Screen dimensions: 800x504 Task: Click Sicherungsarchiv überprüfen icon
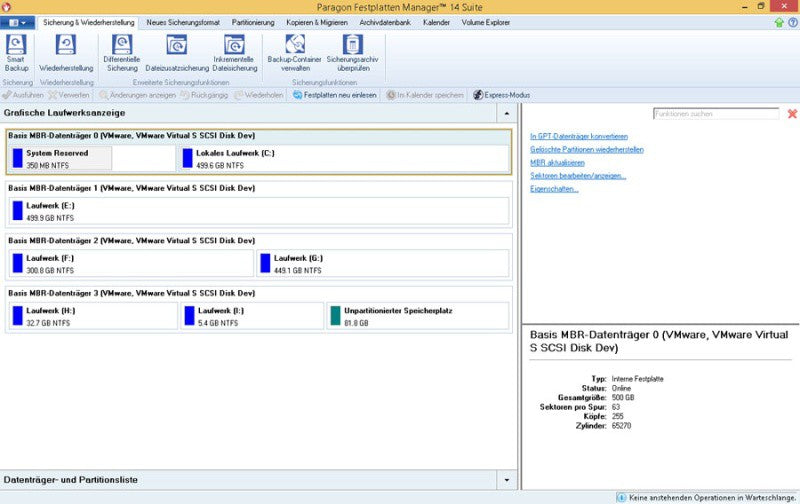(353, 44)
